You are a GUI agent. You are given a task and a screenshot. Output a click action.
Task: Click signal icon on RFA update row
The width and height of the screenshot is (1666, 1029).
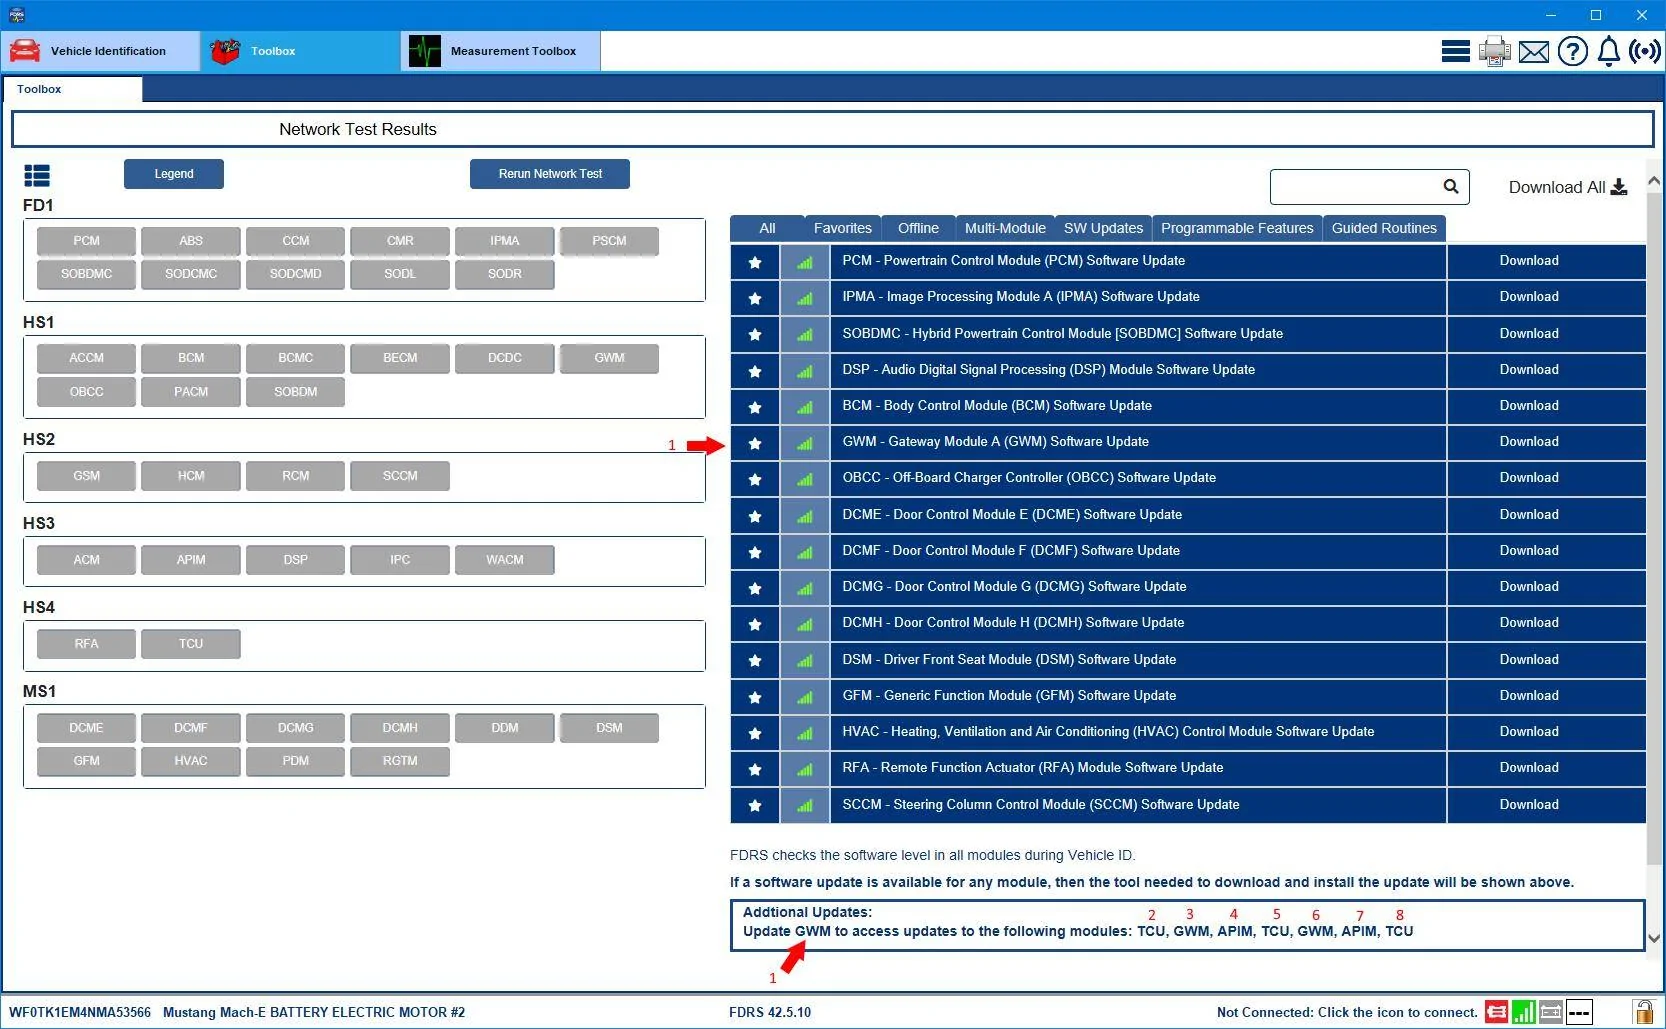click(x=805, y=769)
